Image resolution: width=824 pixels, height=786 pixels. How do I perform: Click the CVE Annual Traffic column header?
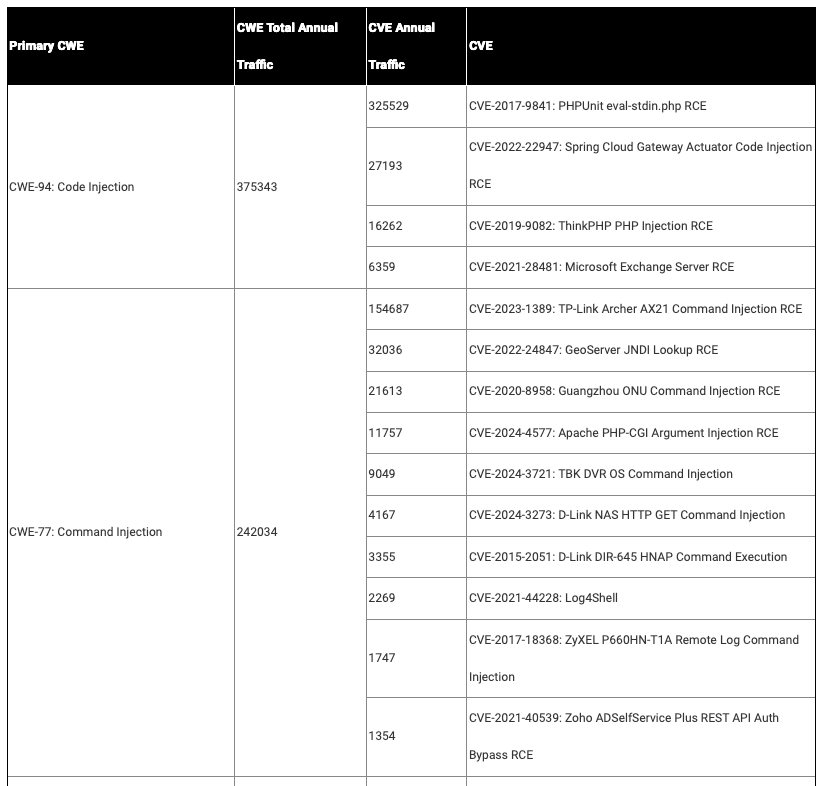coord(401,46)
